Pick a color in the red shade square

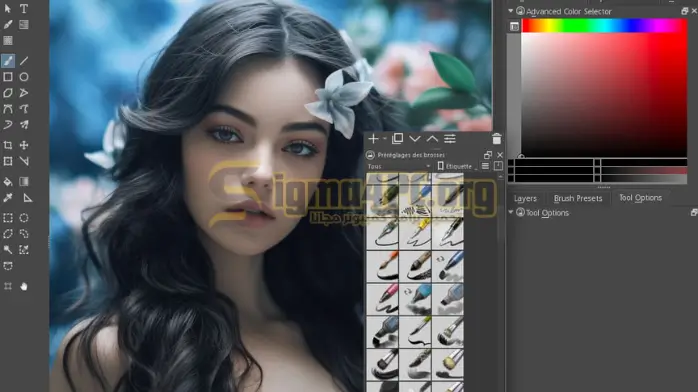(x=604, y=95)
